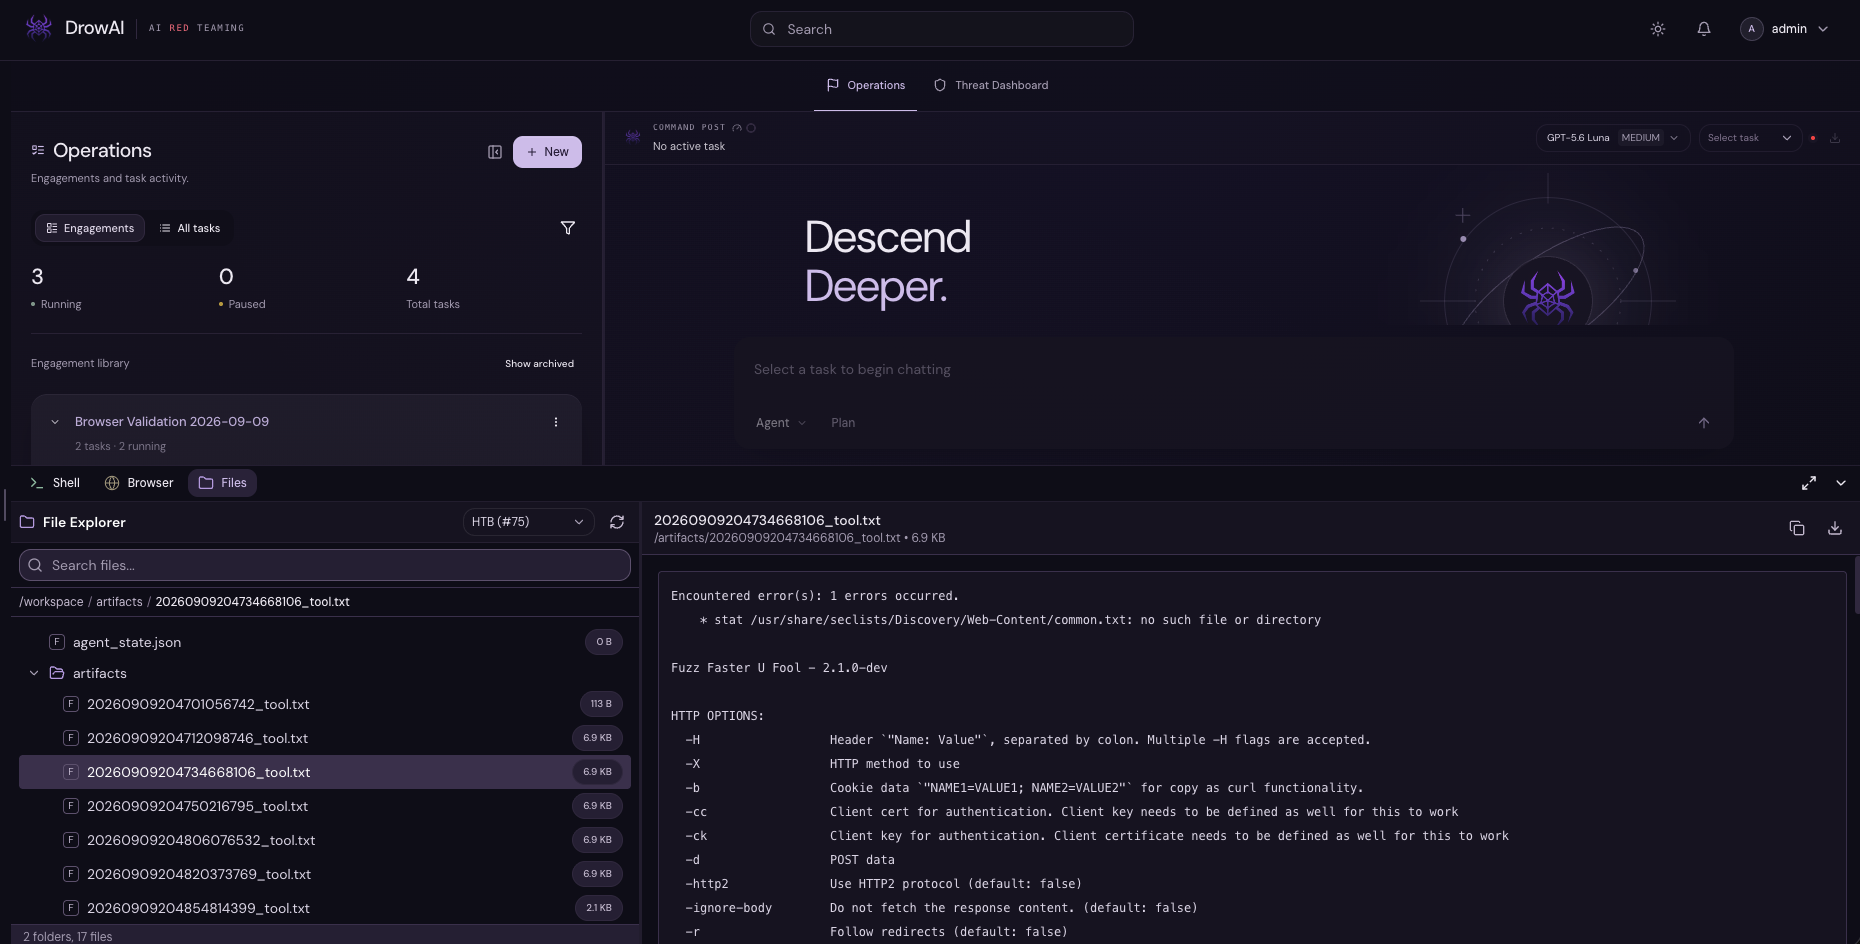Copy the file contents icon
Image resolution: width=1860 pixels, height=944 pixels.
tap(1797, 528)
